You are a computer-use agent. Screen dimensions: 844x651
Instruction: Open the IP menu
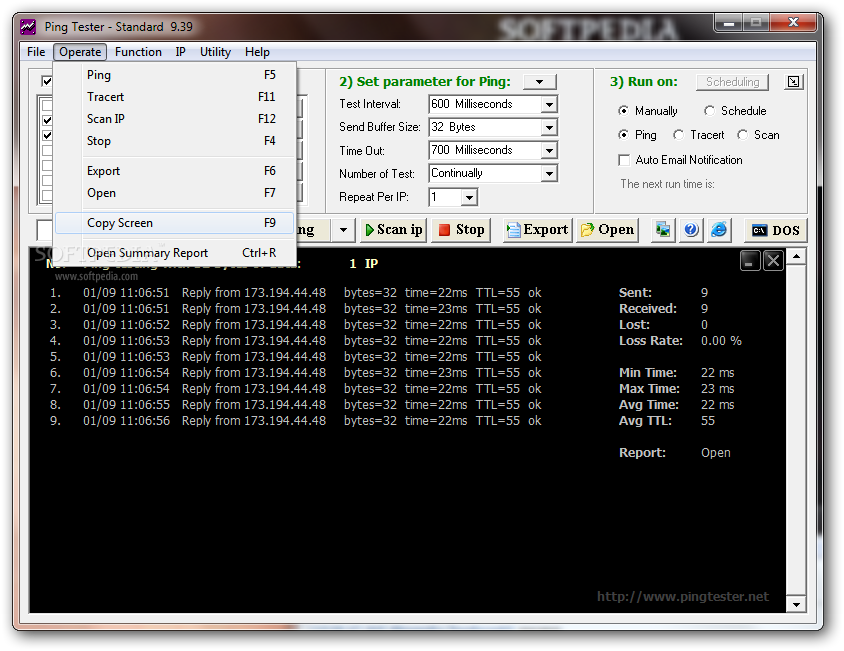tap(180, 52)
